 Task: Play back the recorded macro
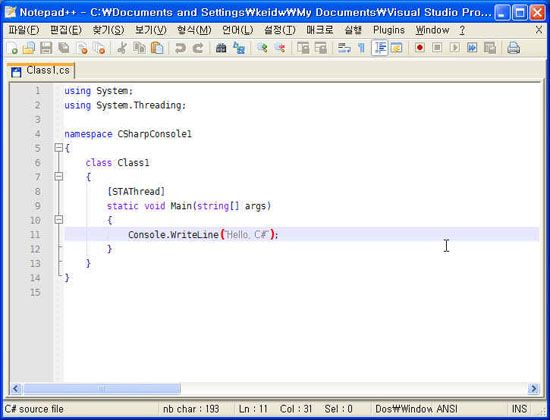coord(455,47)
